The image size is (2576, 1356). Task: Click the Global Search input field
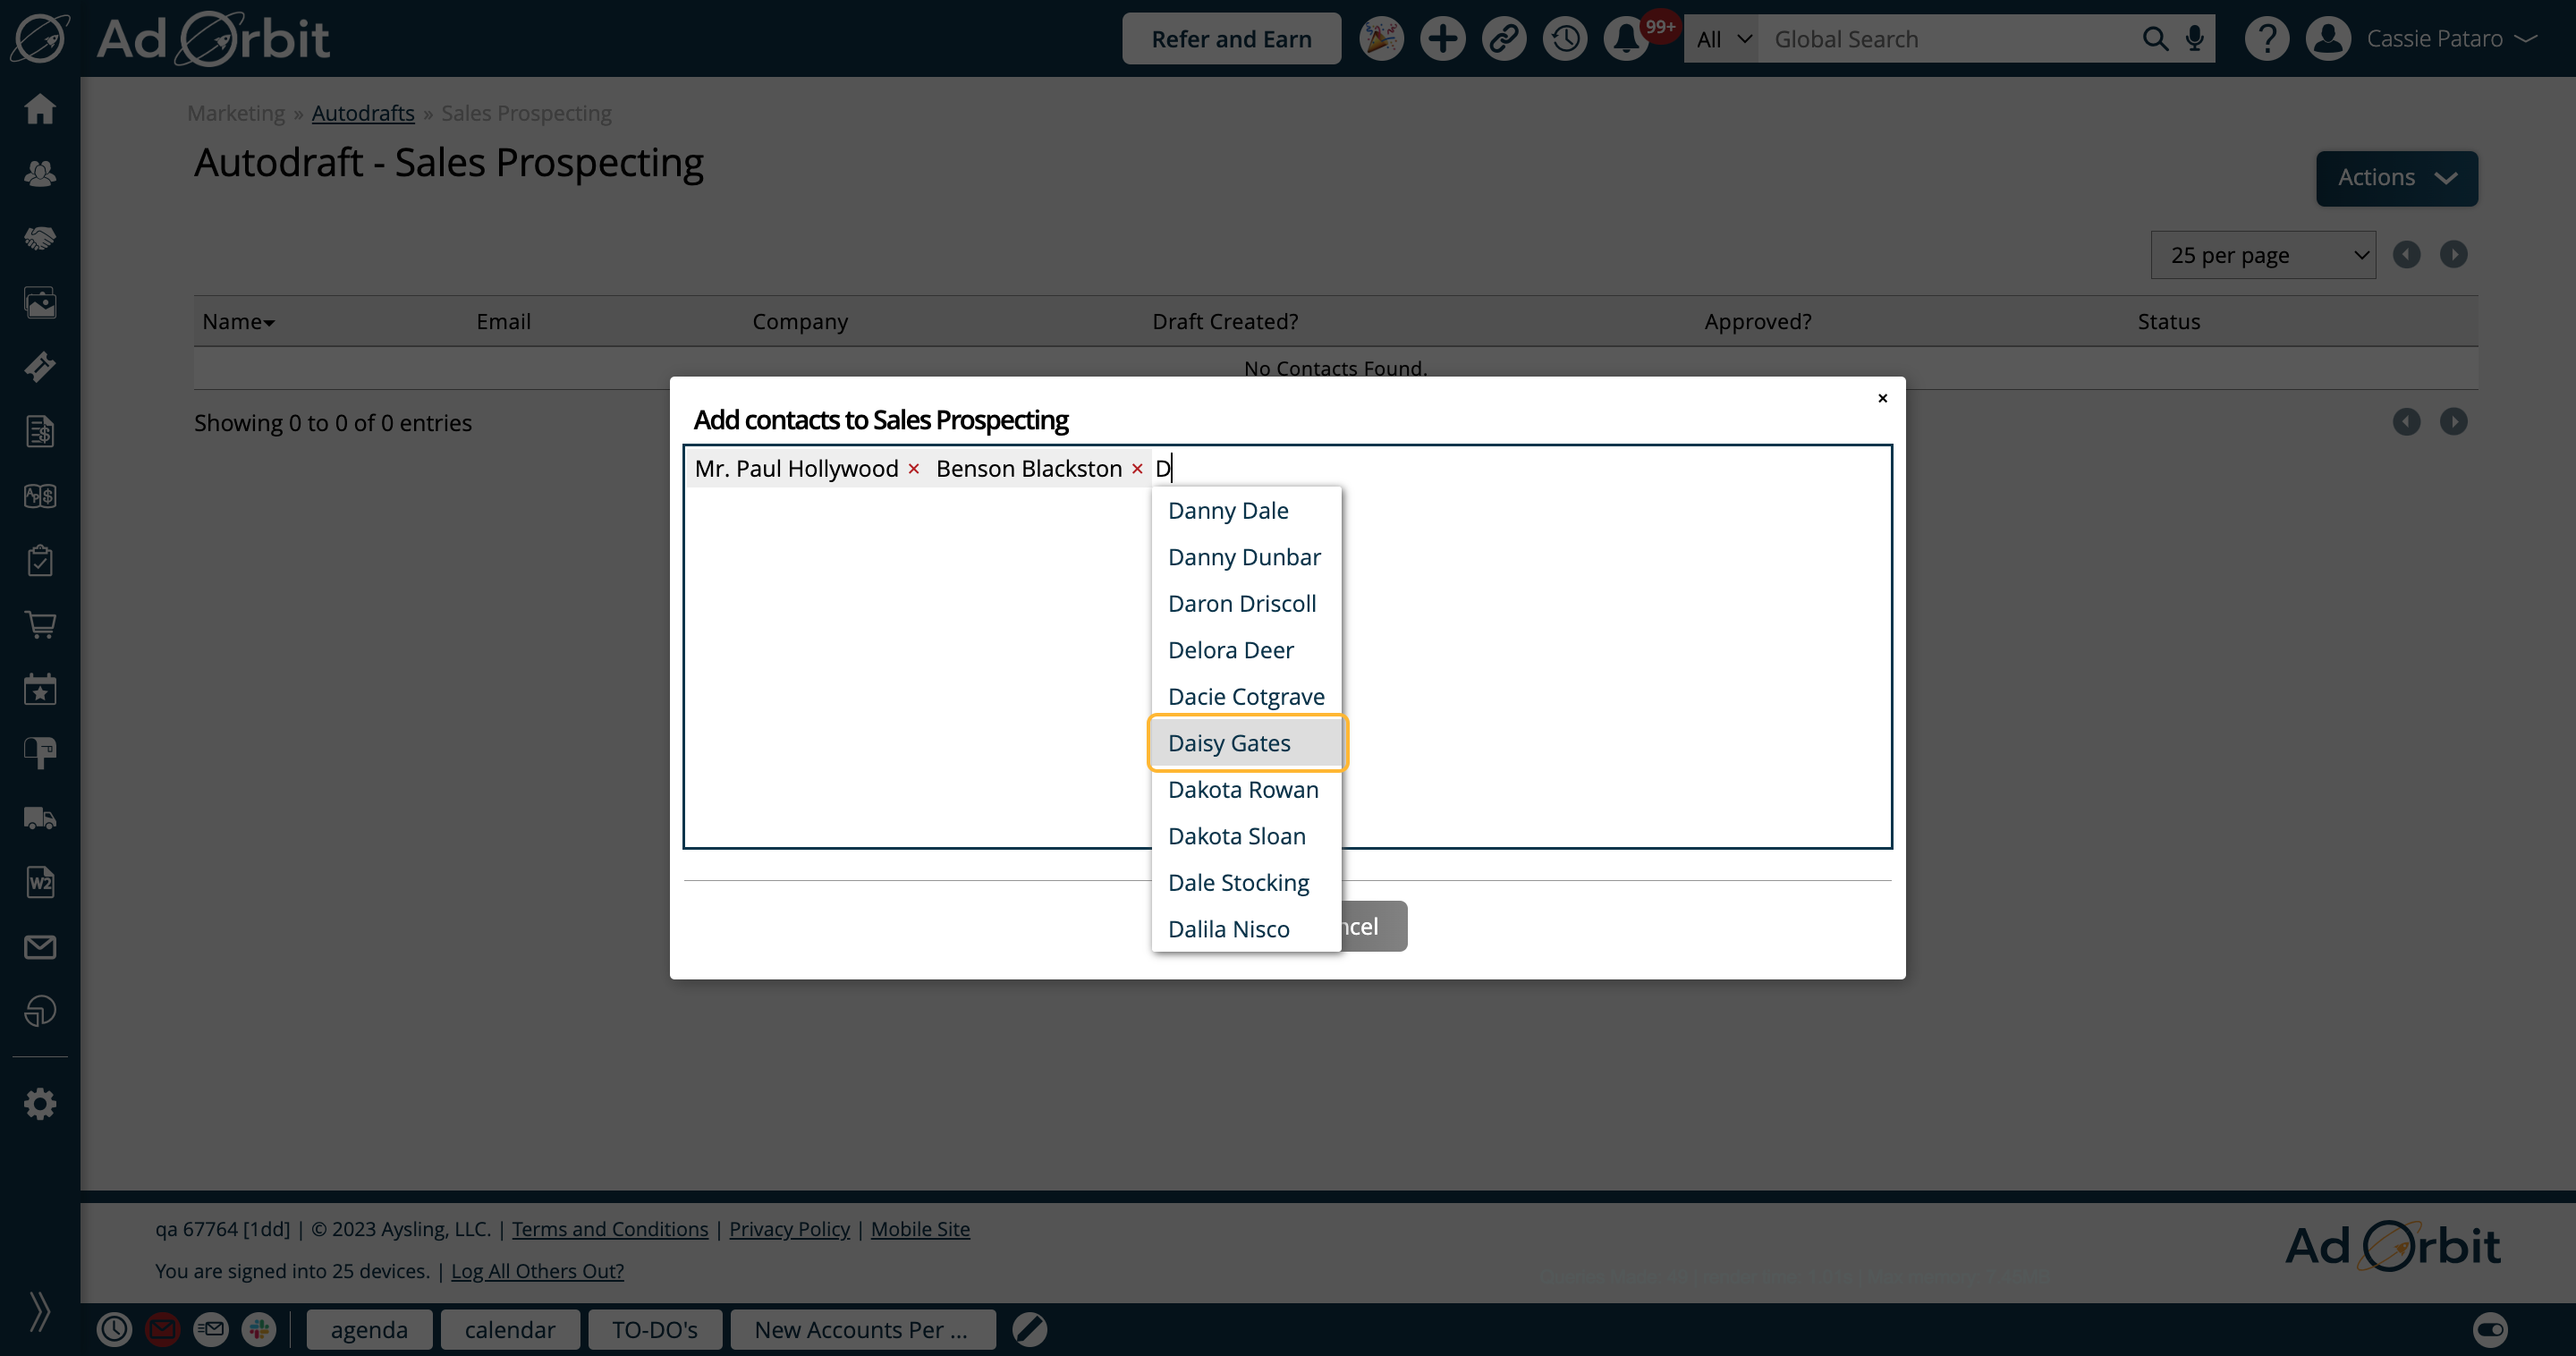pos(1950,39)
